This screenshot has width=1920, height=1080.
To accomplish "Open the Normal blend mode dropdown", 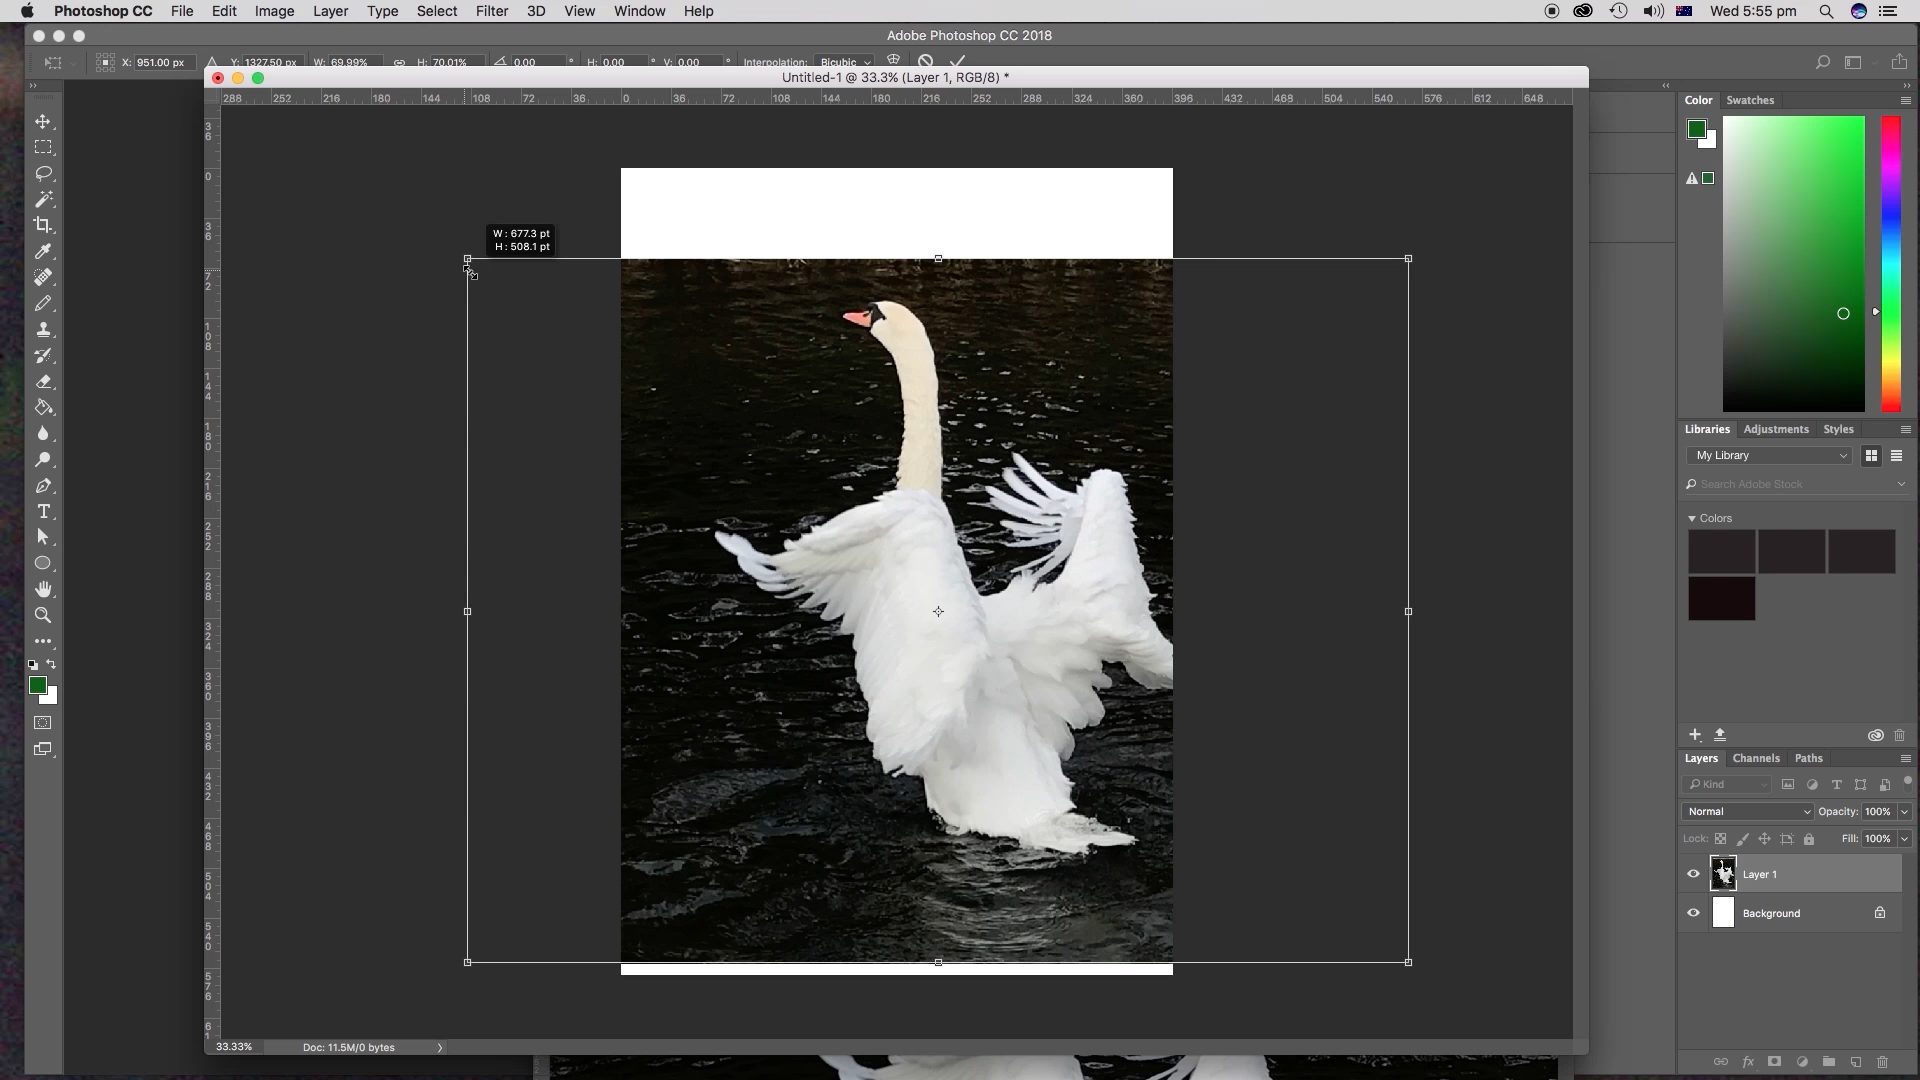I will (1748, 811).
